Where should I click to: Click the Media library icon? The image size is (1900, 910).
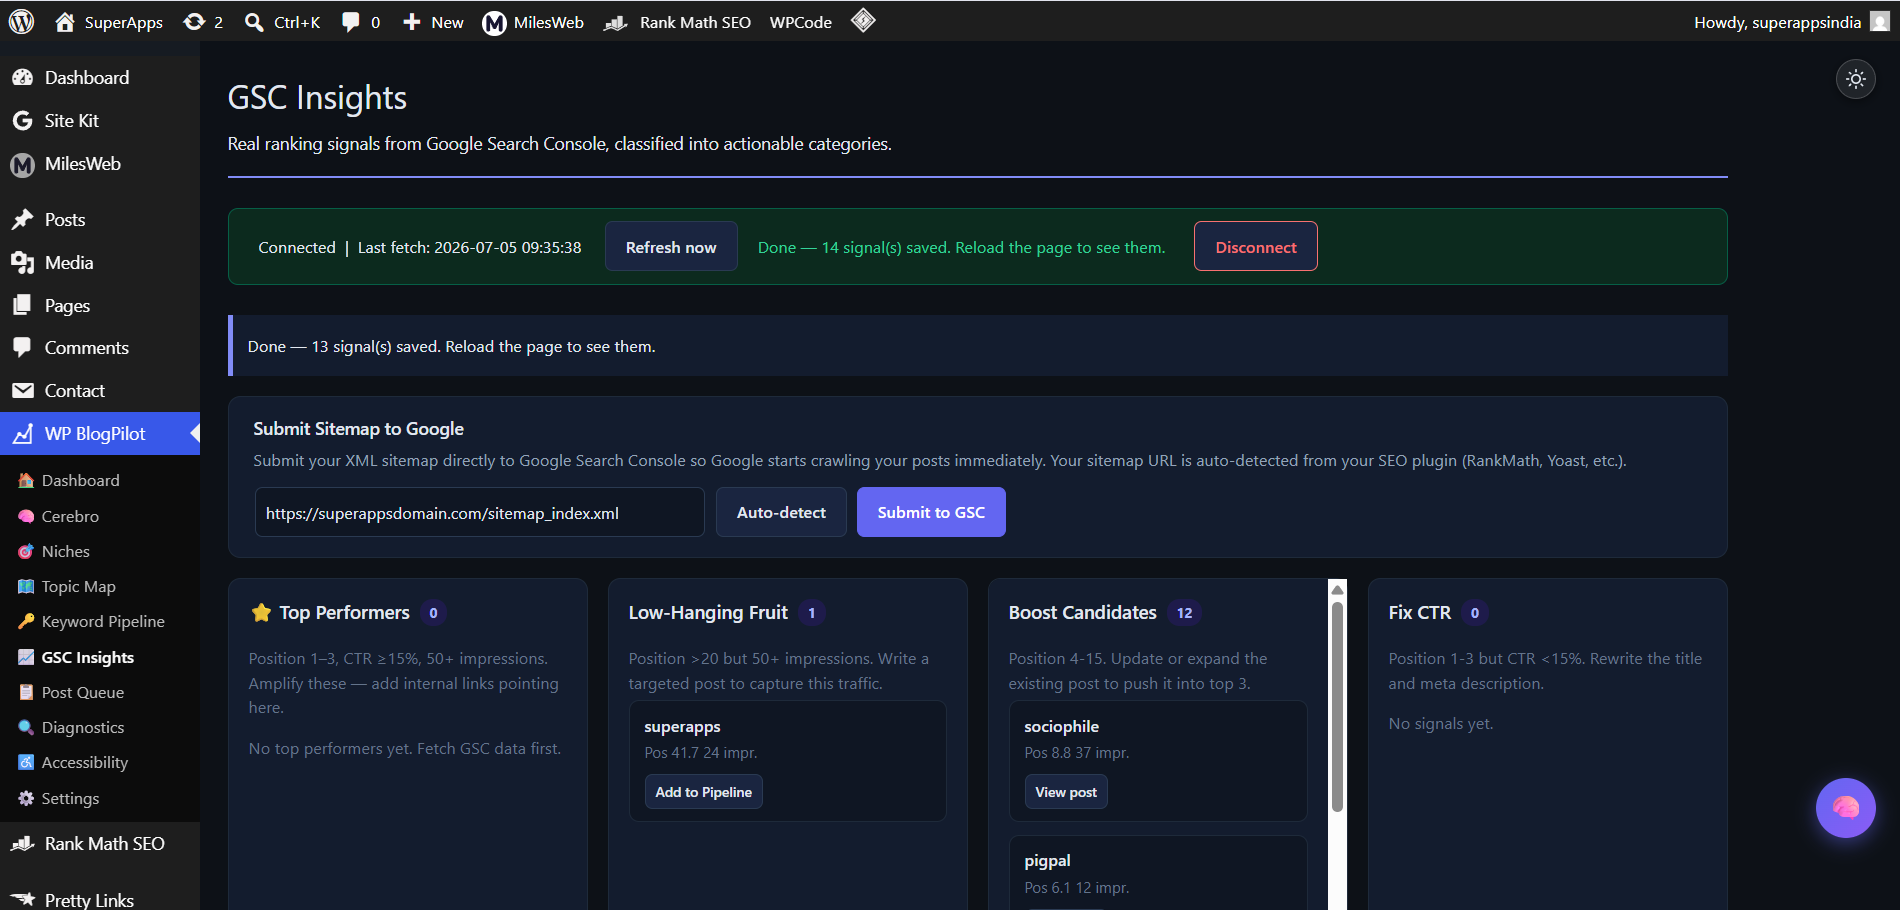coord(23,263)
